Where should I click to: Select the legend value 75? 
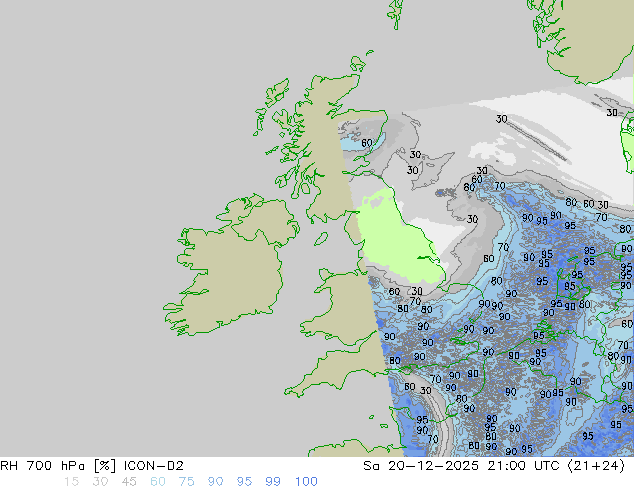tap(186, 482)
